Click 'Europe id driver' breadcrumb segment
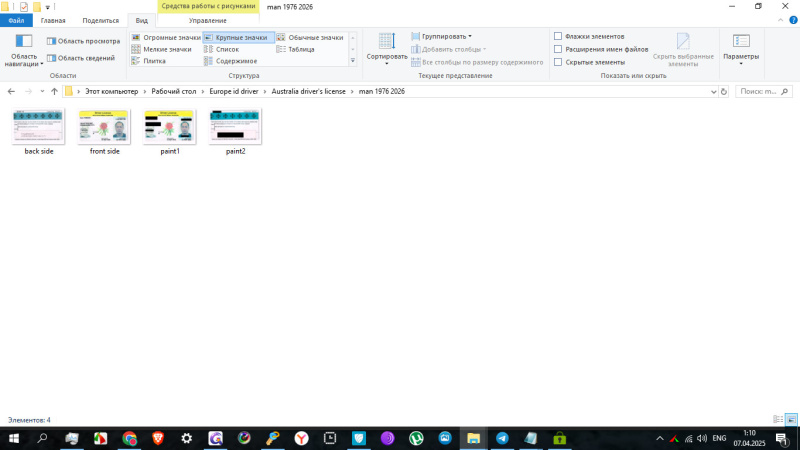800x450 pixels. pyautogui.click(x=233, y=91)
